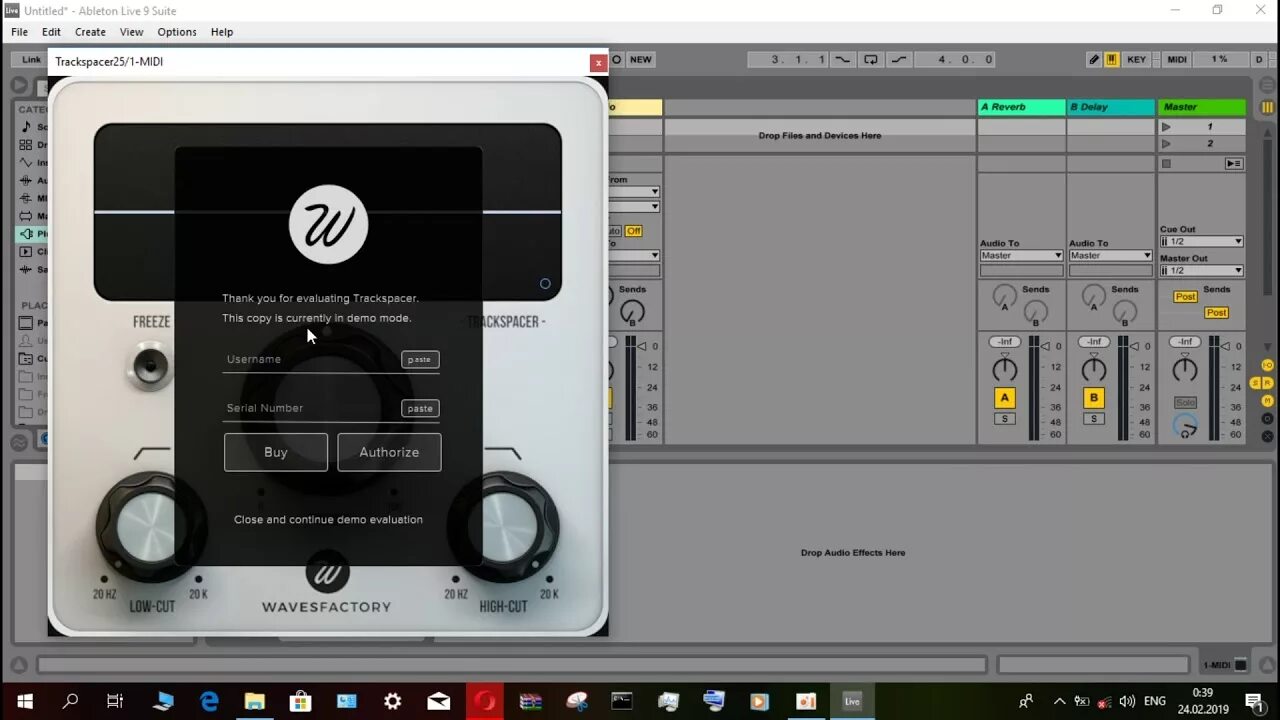Open the Edit menu
This screenshot has height=720, width=1280.
pyautogui.click(x=51, y=32)
